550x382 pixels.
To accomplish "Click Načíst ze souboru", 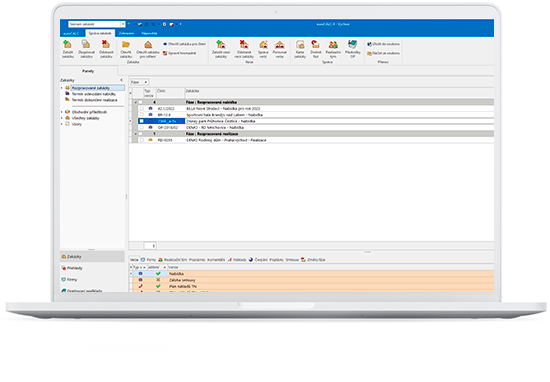I will click(383, 53).
